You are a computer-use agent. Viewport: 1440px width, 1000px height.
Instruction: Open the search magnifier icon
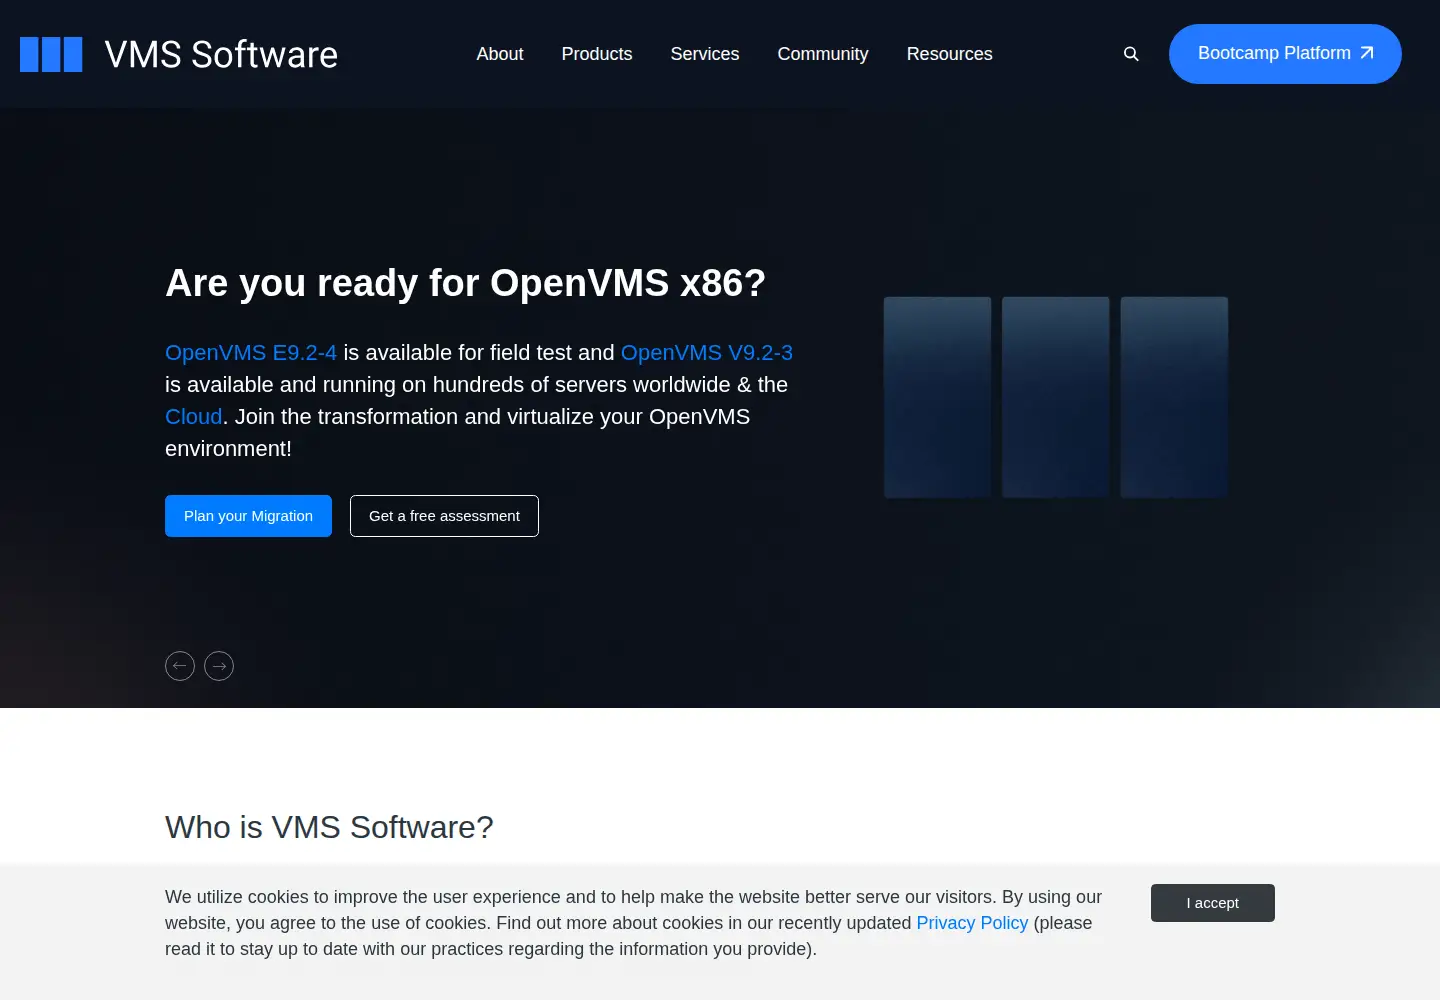coord(1131,54)
